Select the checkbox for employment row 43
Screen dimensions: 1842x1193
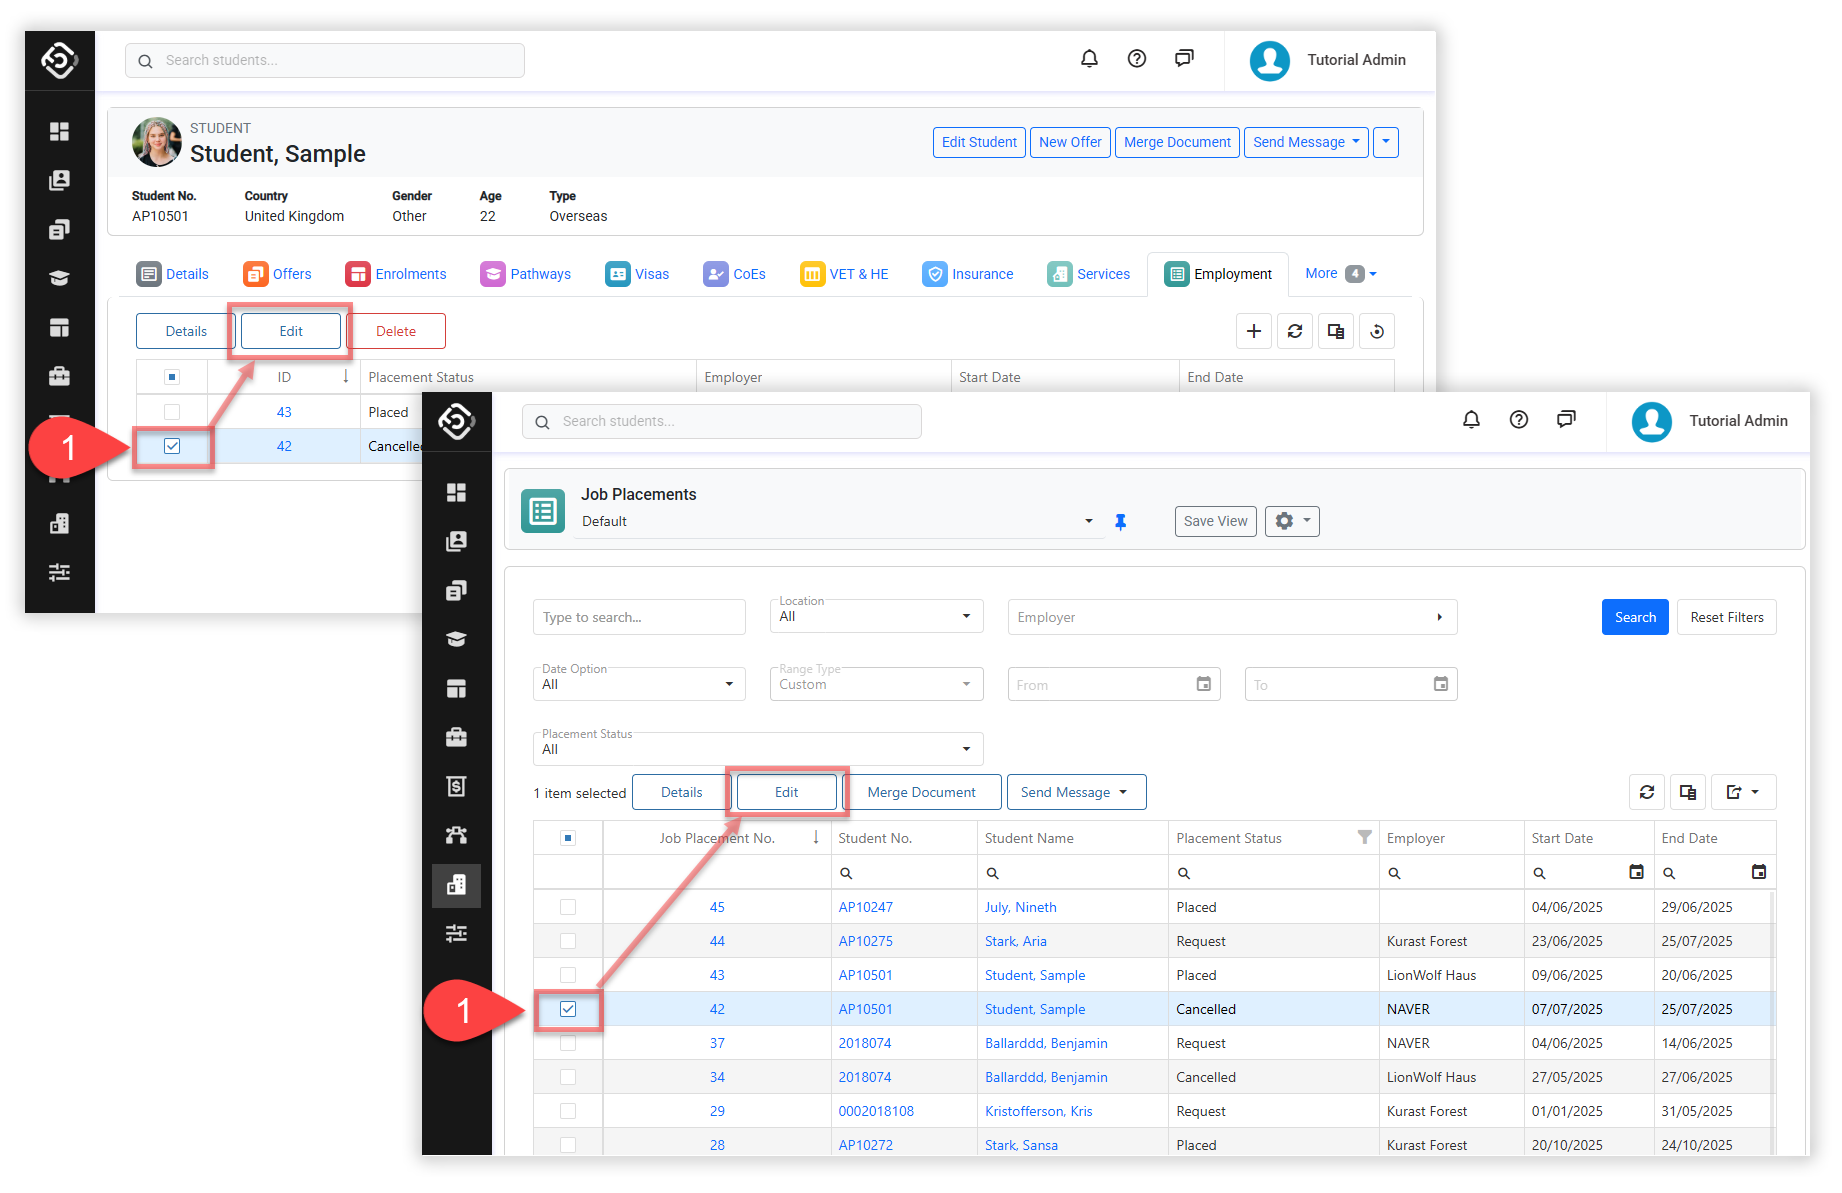point(172,412)
